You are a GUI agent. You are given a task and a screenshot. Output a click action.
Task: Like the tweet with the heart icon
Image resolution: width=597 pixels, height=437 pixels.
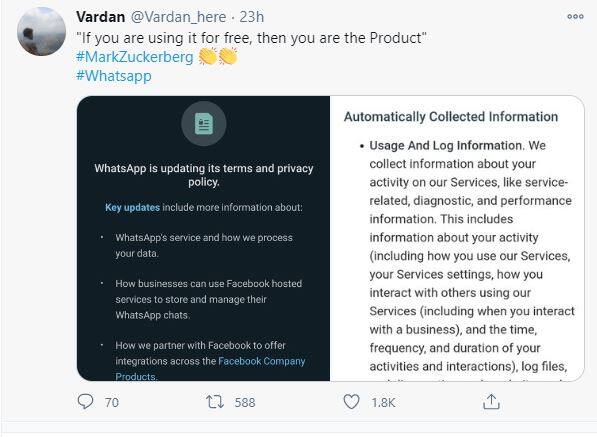(351, 402)
